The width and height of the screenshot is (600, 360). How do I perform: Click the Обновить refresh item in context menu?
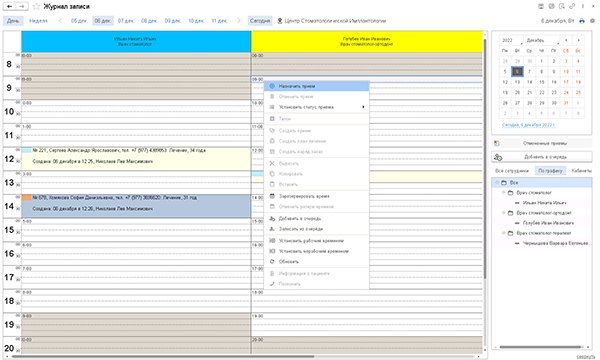[x=289, y=262]
